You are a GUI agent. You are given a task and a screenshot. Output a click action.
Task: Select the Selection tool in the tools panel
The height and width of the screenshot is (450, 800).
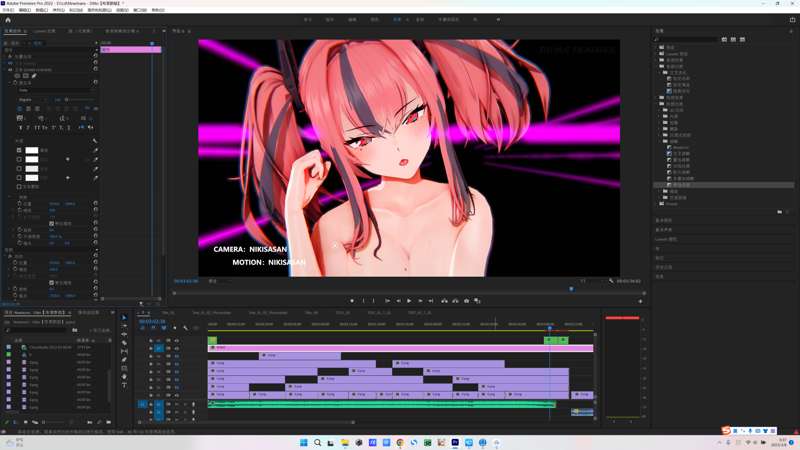124,317
